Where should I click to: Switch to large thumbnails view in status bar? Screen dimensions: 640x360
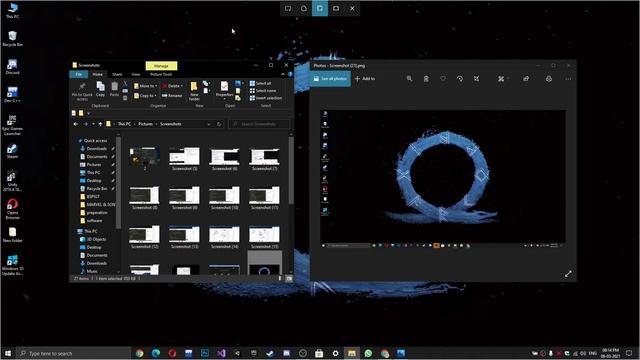(x=290, y=278)
